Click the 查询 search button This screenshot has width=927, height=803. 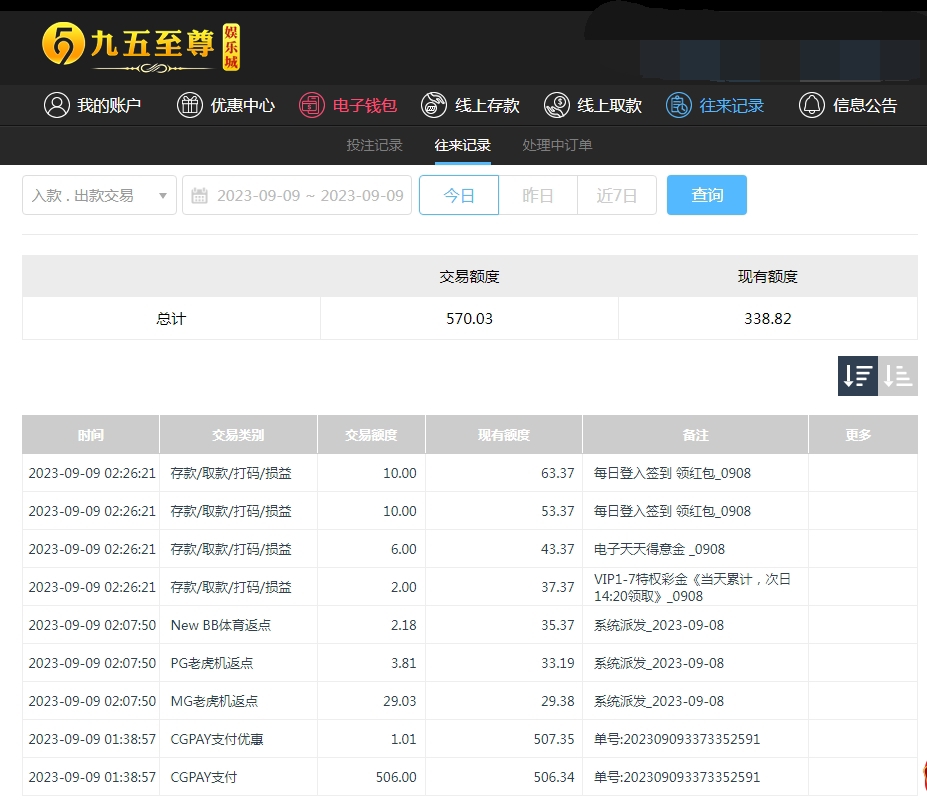coord(706,195)
